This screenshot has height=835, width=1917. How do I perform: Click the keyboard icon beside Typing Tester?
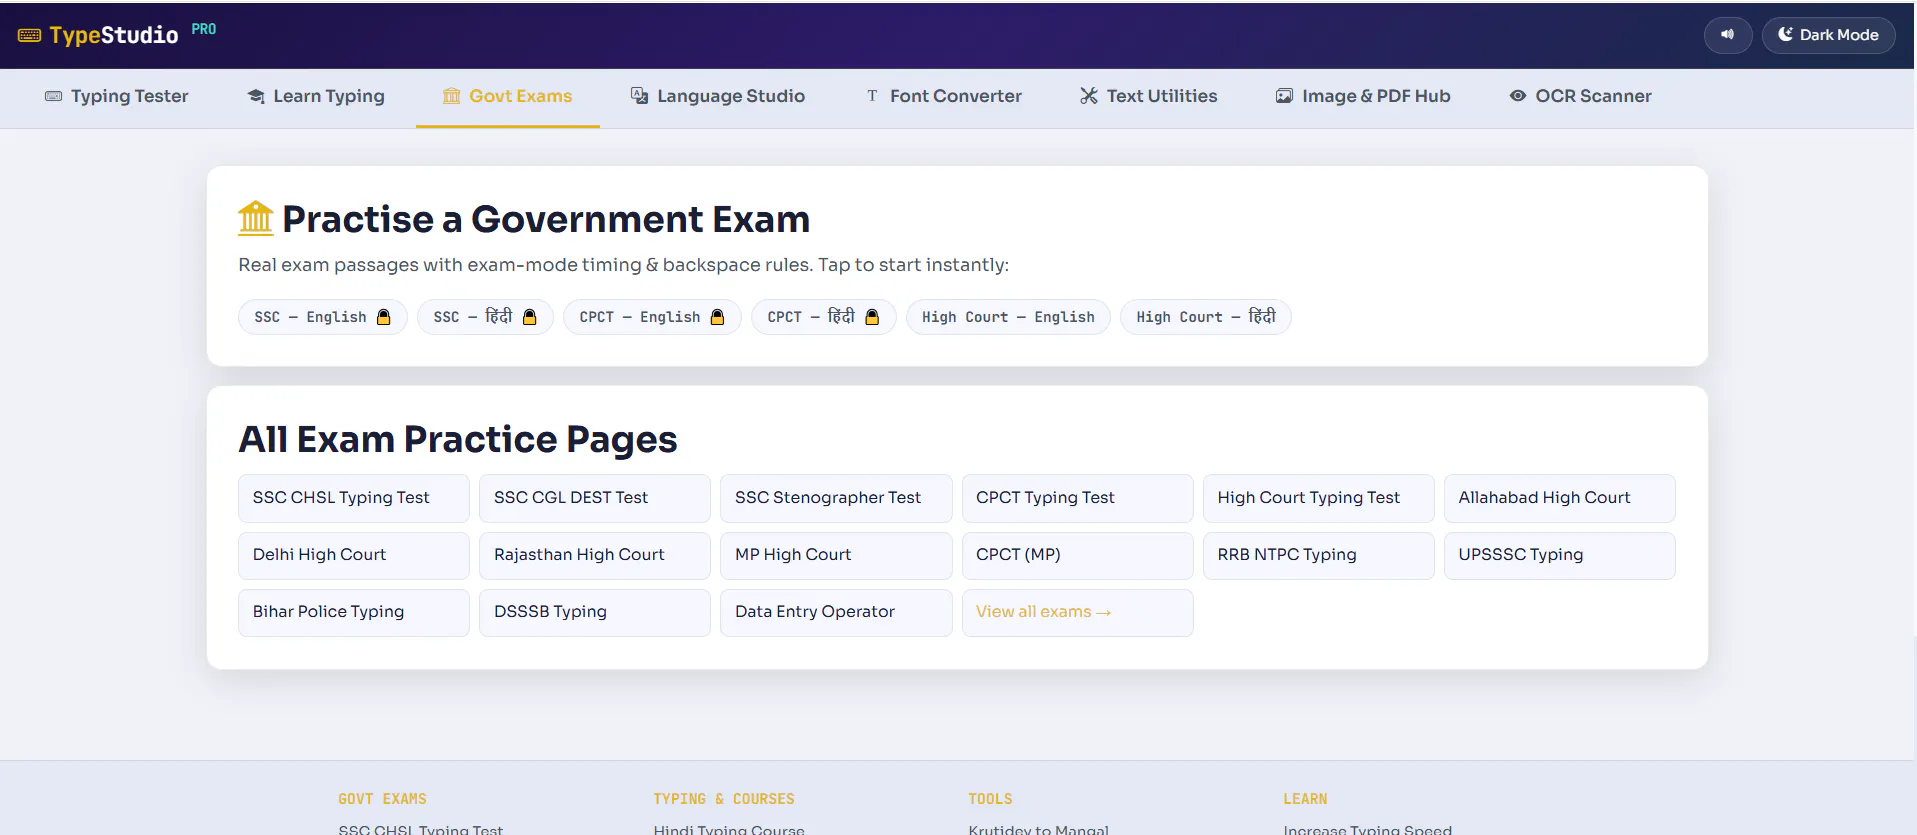pos(53,96)
